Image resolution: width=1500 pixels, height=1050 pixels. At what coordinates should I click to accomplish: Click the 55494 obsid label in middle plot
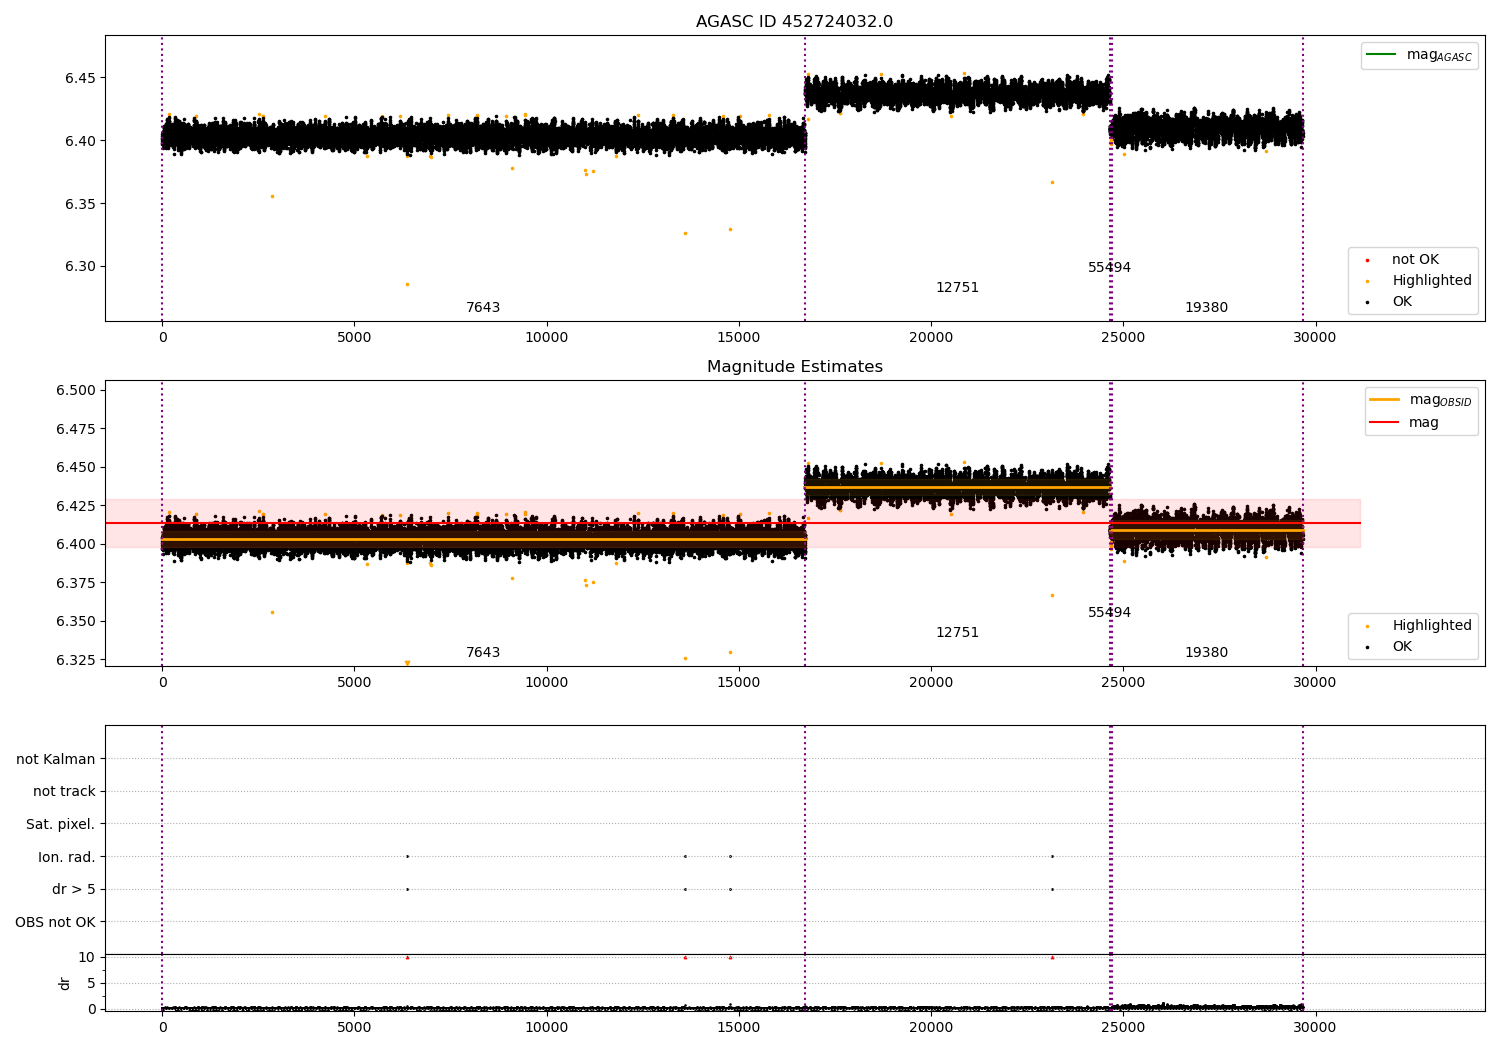coord(1109,613)
